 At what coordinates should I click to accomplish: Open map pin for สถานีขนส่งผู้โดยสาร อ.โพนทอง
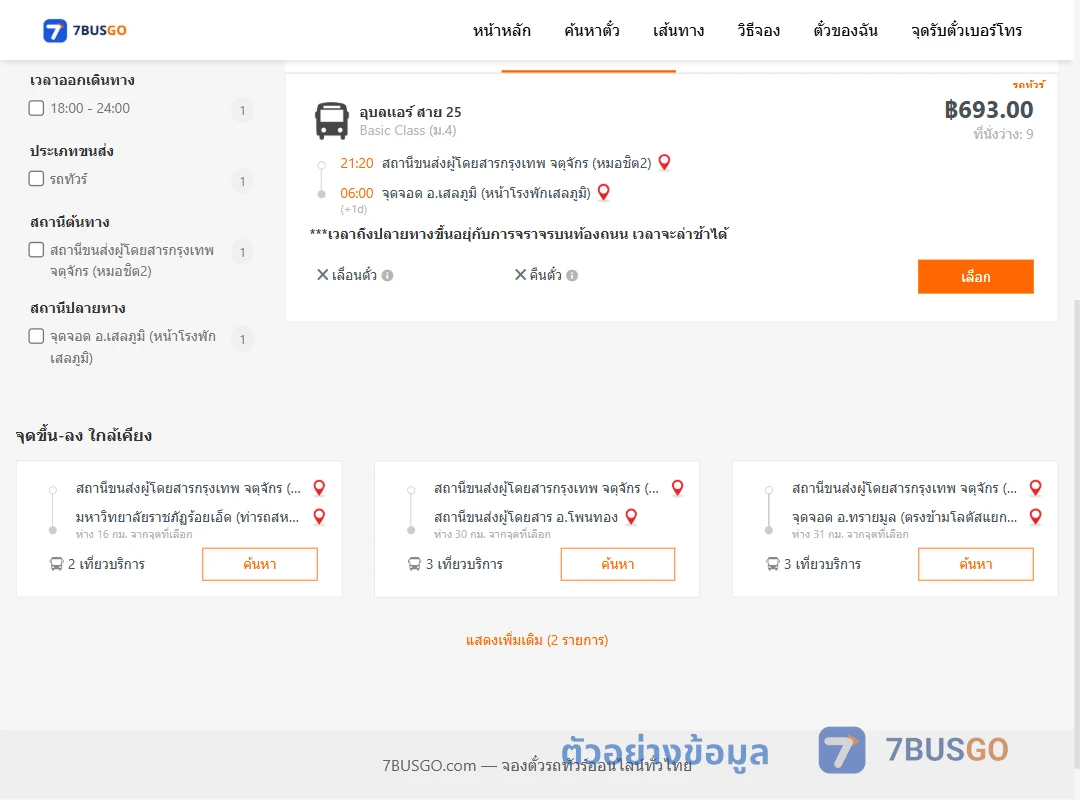(x=631, y=516)
